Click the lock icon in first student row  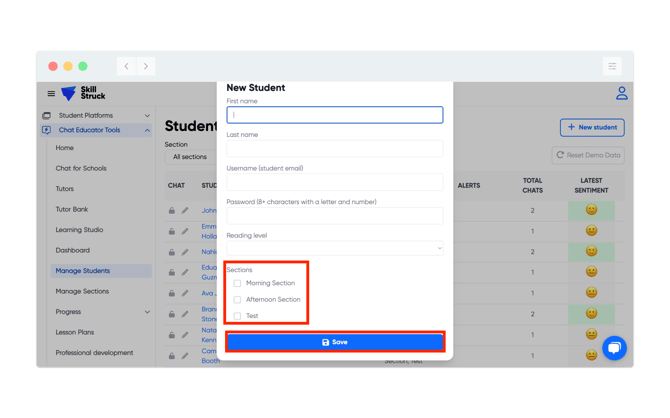tap(172, 211)
